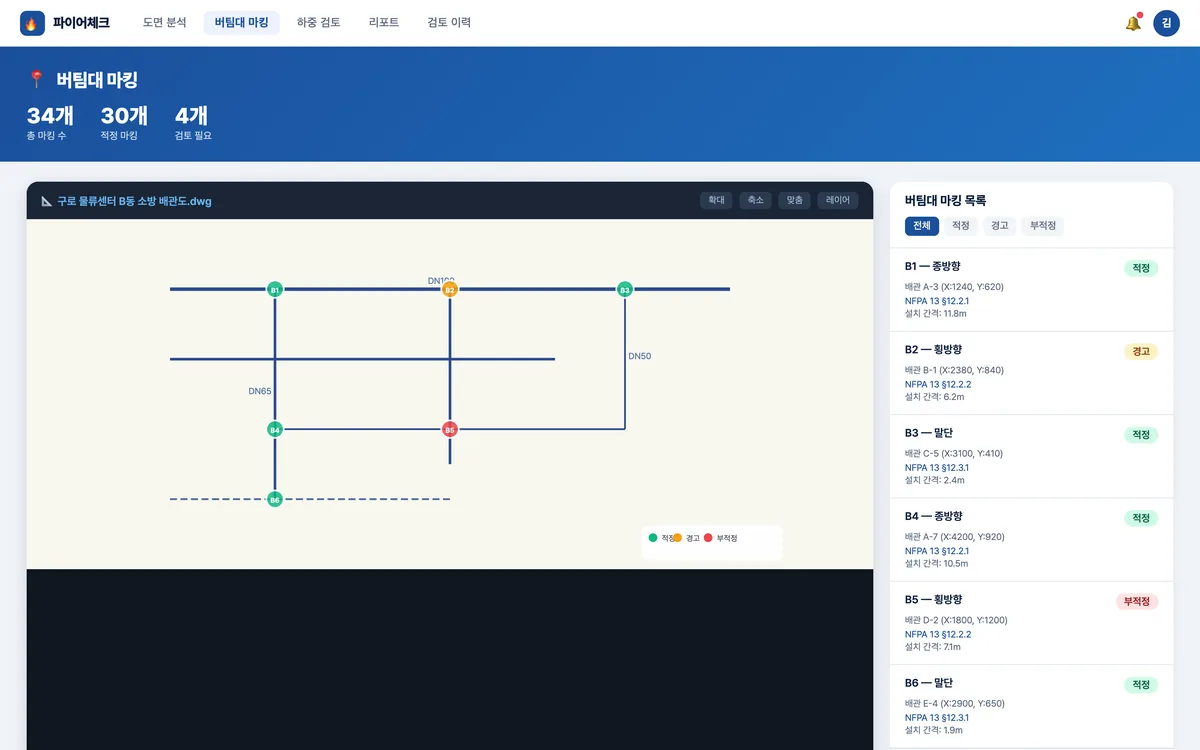1200x750 pixels.
Task: Click 버팀대 마킹 목록 panel heading
Action: (946, 200)
